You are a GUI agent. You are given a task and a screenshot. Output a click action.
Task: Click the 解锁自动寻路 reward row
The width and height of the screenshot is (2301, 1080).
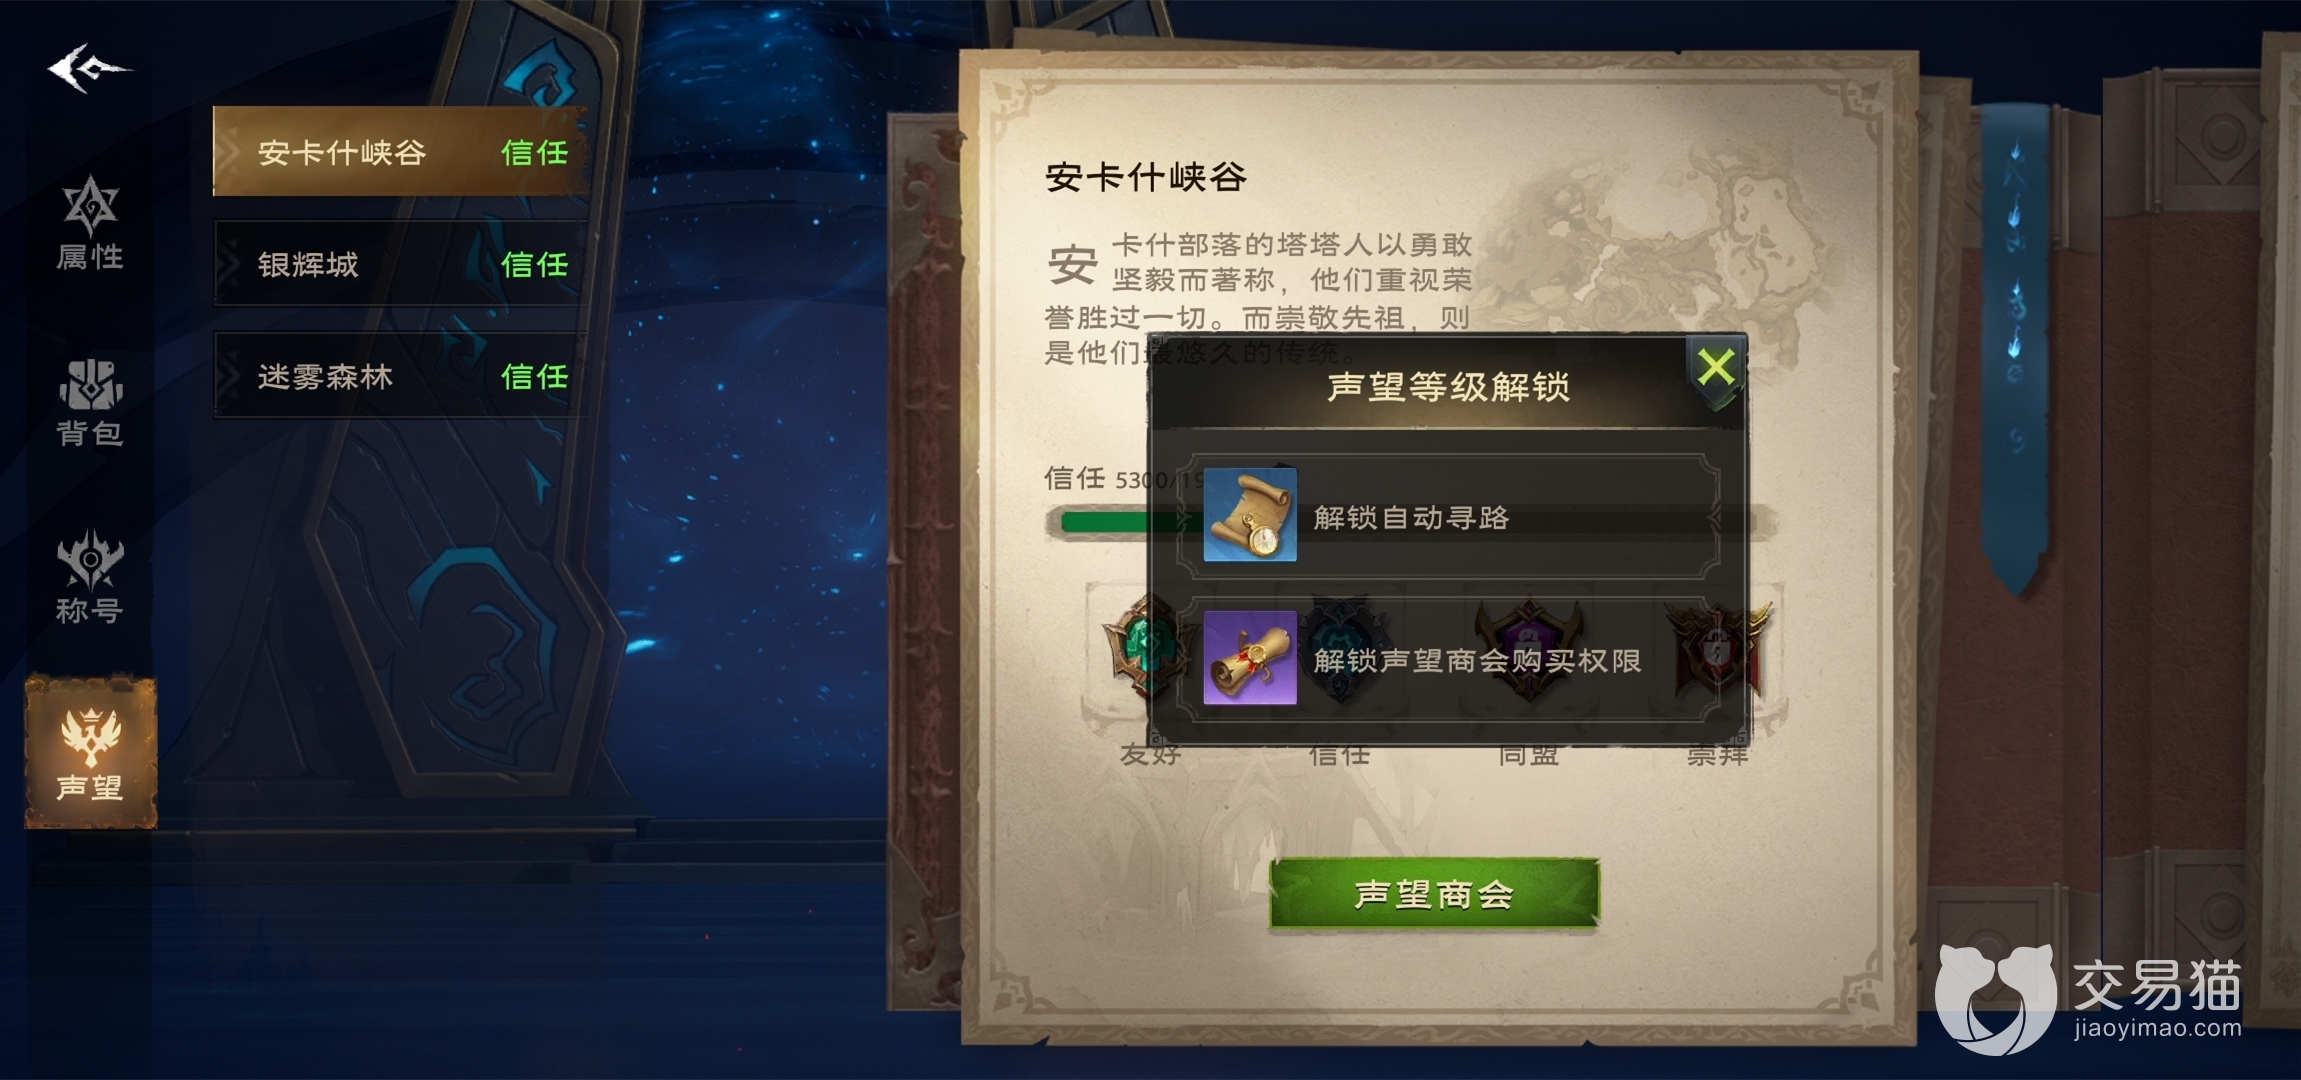[1448, 516]
